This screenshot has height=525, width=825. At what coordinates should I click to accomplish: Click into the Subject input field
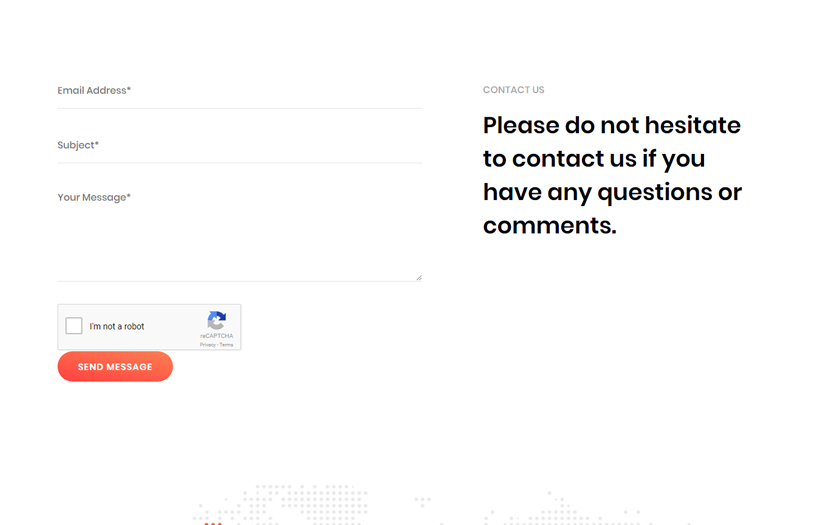pos(239,146)
